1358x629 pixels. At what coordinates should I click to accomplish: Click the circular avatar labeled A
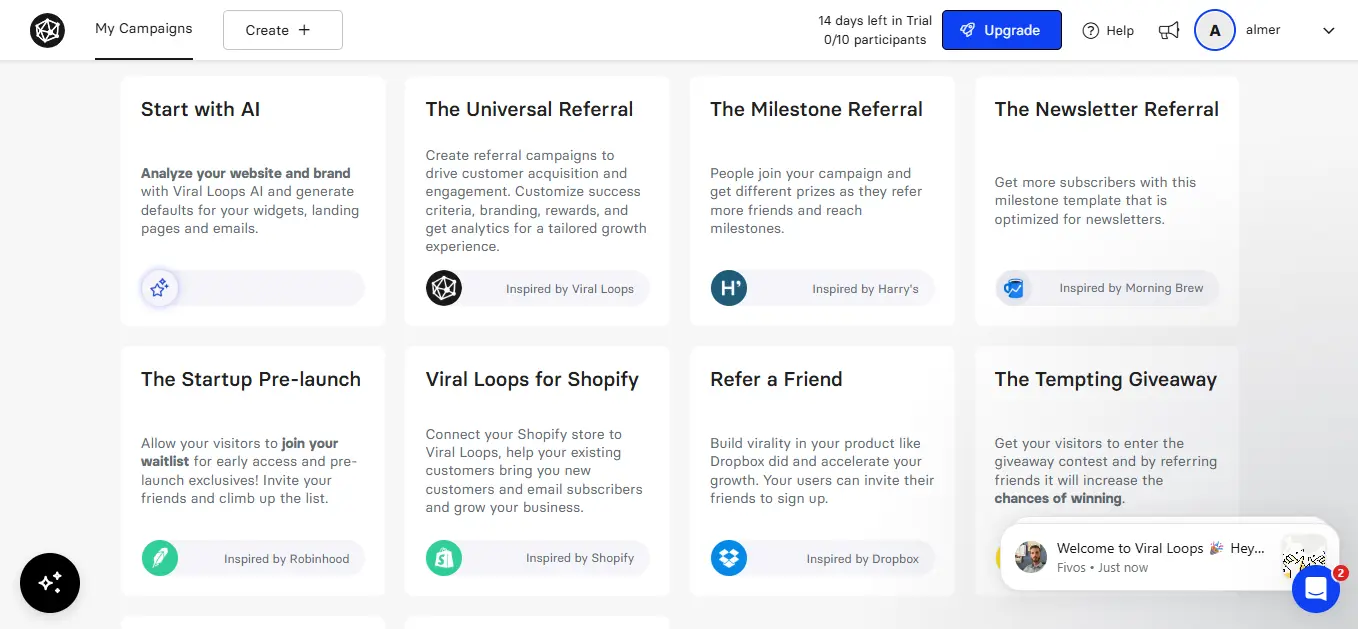(x=1214, y=30)
